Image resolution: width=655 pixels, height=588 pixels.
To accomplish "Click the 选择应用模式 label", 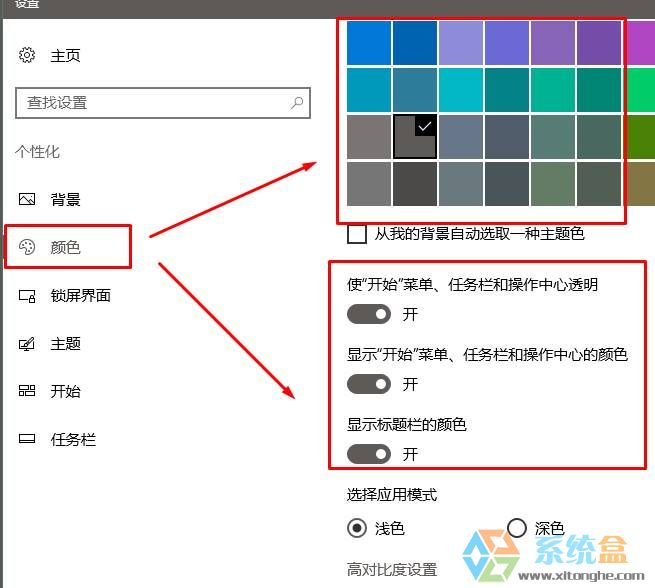I will (392, 494).
